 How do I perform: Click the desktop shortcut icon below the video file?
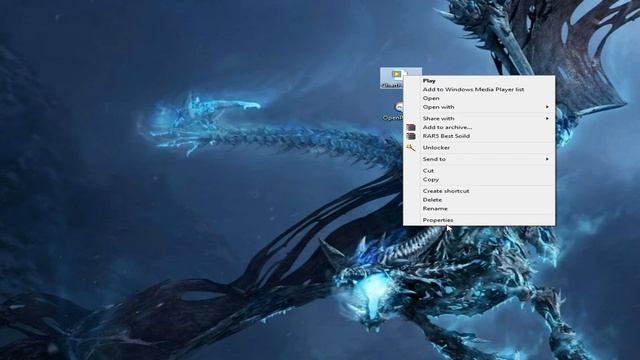coord(393,111)
